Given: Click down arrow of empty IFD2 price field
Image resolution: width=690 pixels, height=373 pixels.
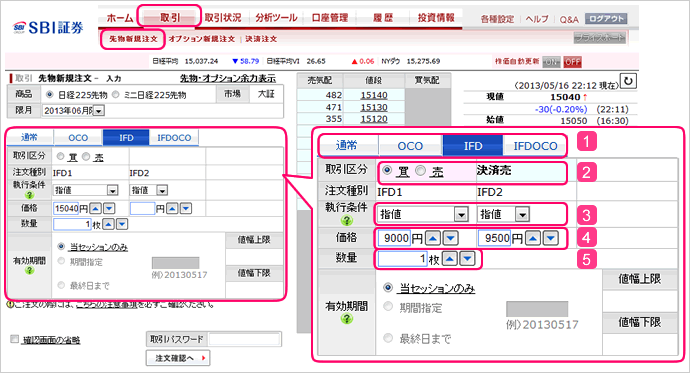Looking at the screenshot, I should click(x=186, y=208).
